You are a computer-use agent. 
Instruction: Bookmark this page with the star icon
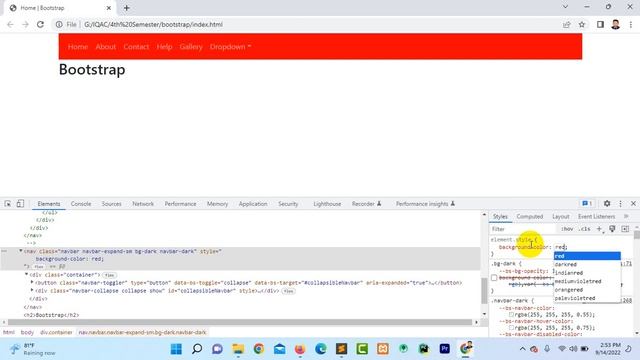coord(582,24)
